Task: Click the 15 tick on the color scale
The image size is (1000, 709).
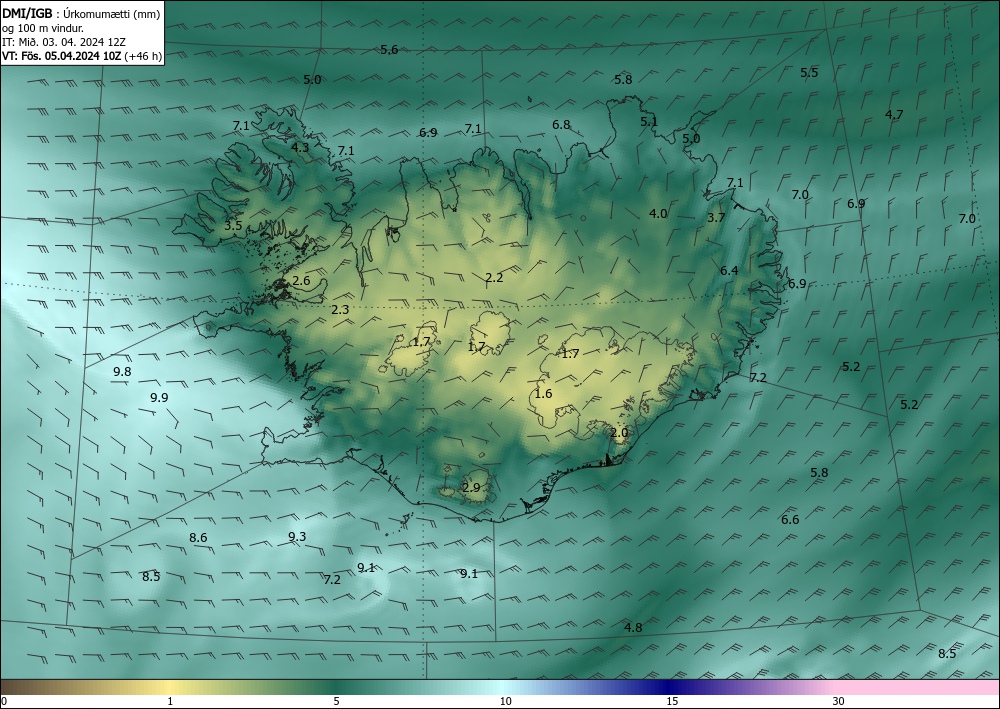Action: (672, 702)
